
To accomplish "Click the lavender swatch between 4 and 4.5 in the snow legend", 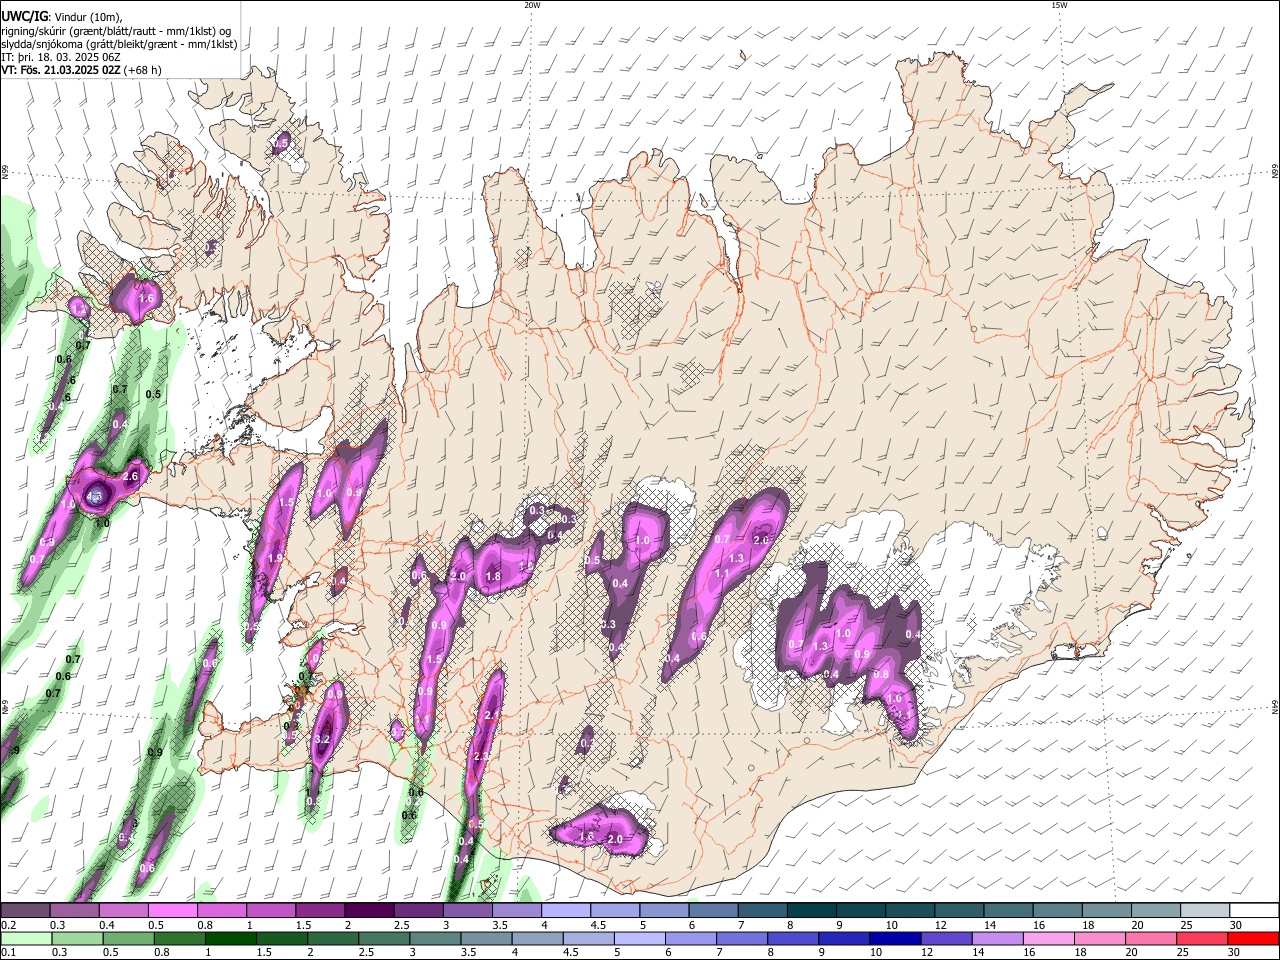I will pos(566,910).
